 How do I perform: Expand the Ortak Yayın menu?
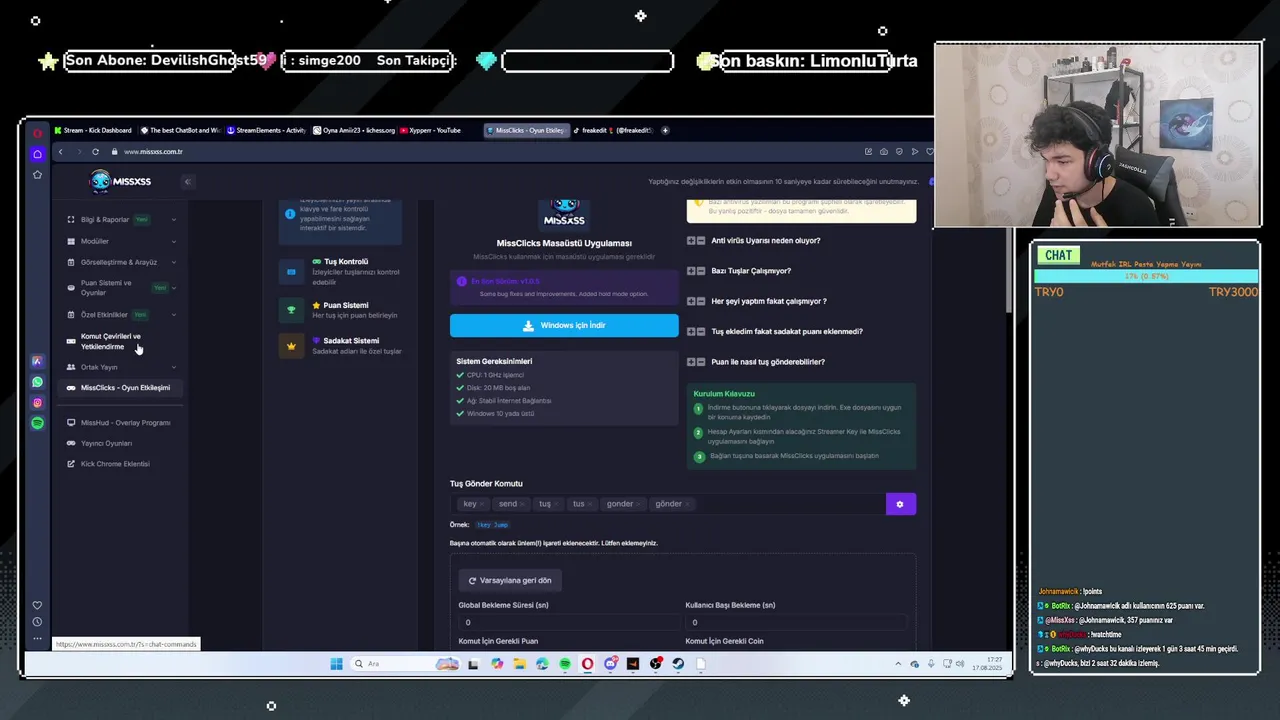[x=120, y=367]
